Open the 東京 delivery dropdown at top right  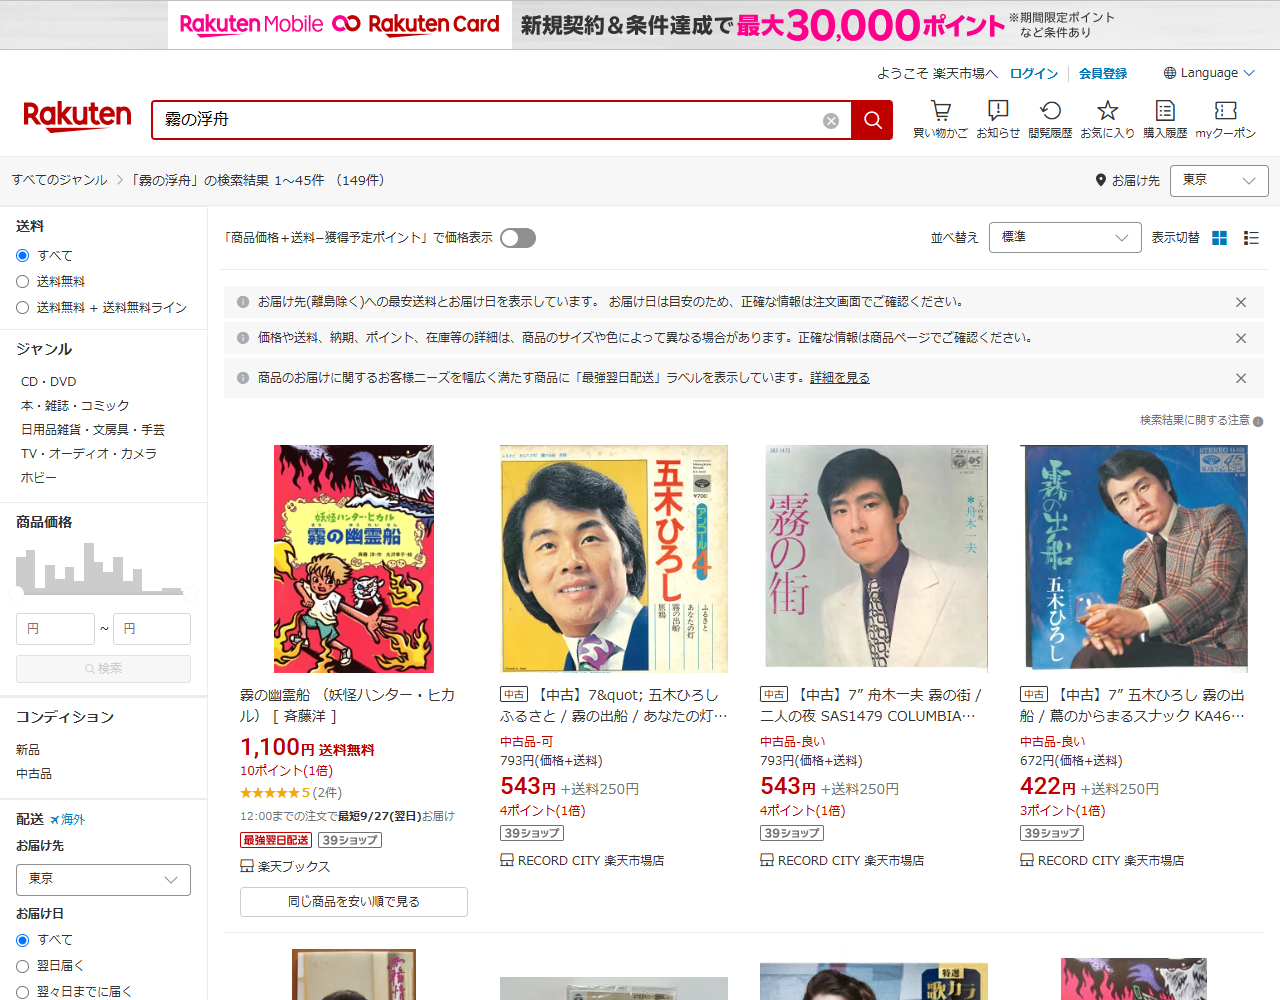(1219, 181)
